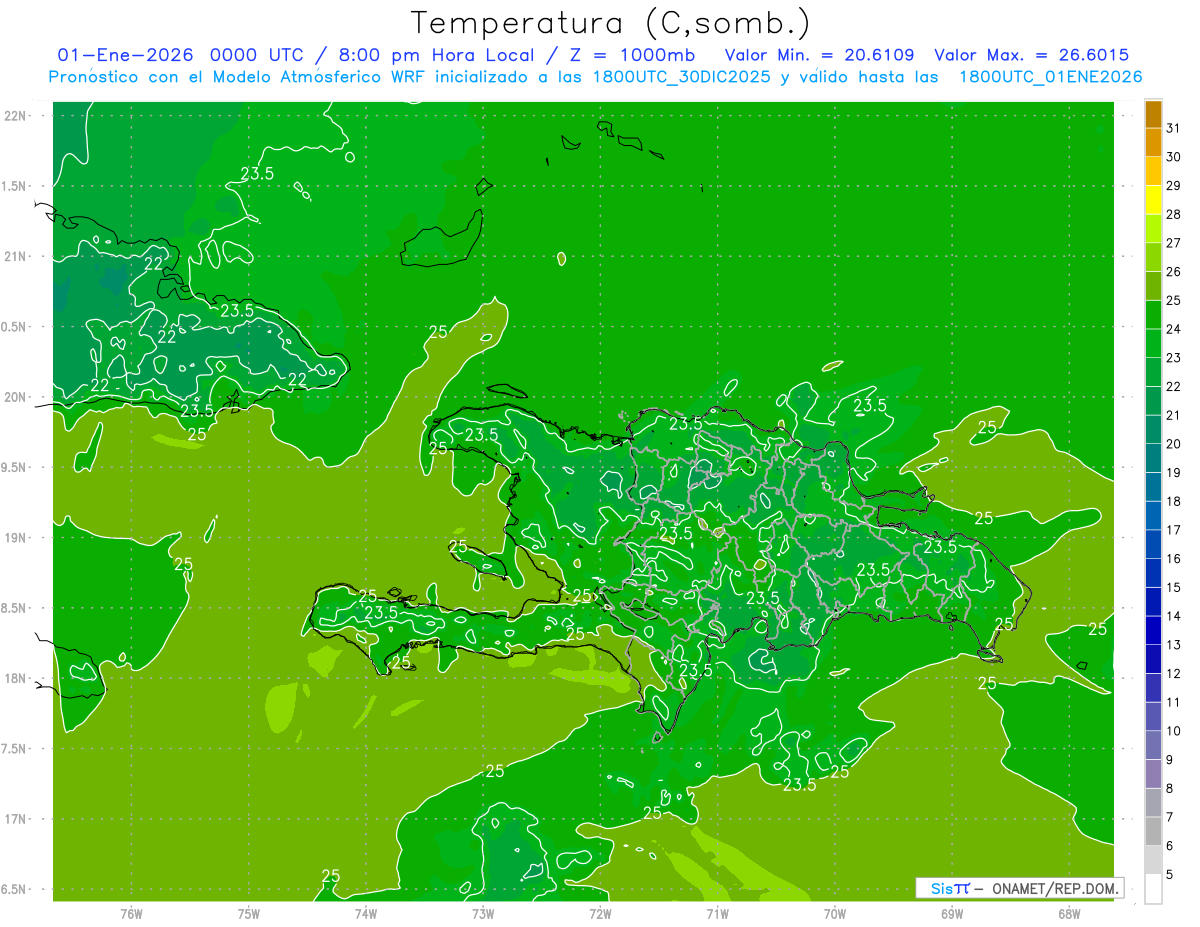Click the 70W longitude axis label
The image size is (1200, 927).
pos(835,913)
